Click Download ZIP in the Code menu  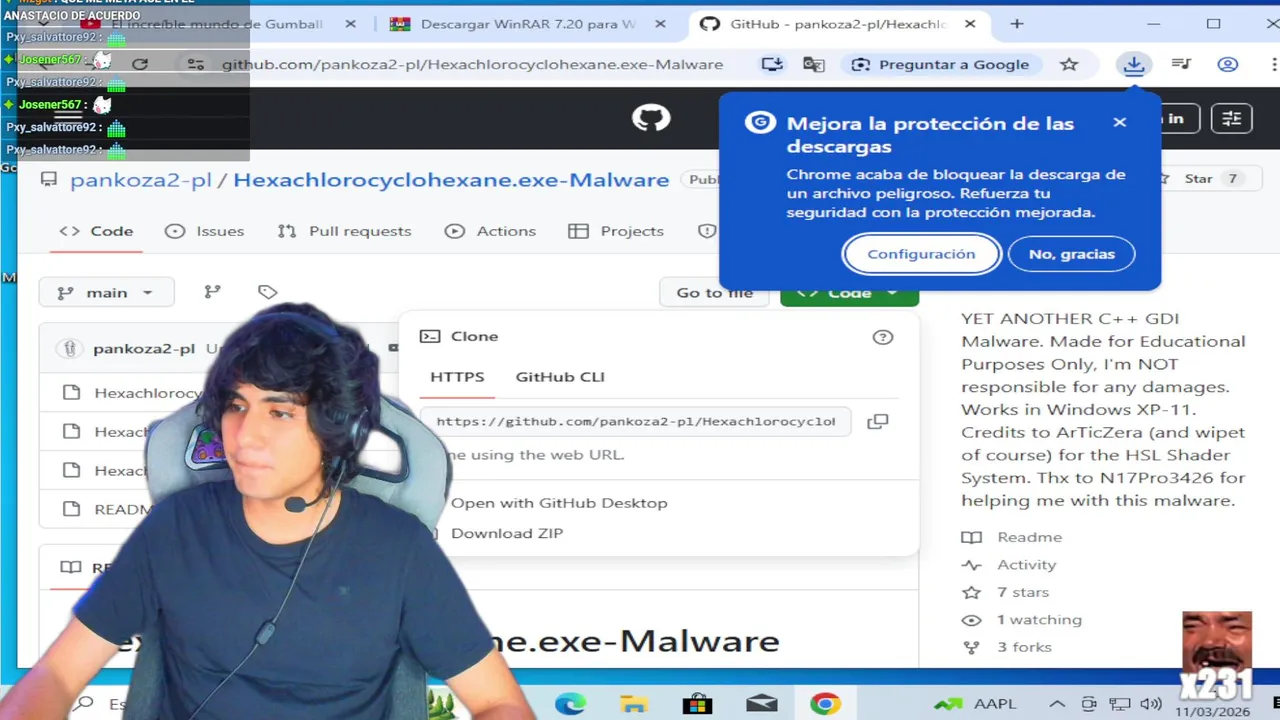click(x=507, y=533)
